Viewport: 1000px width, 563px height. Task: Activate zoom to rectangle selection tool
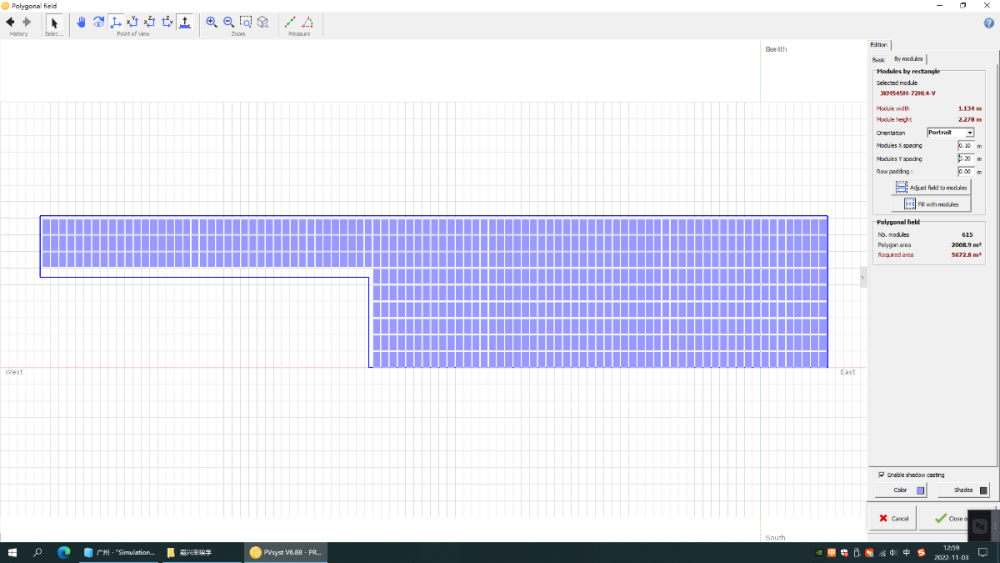(246, 22)
